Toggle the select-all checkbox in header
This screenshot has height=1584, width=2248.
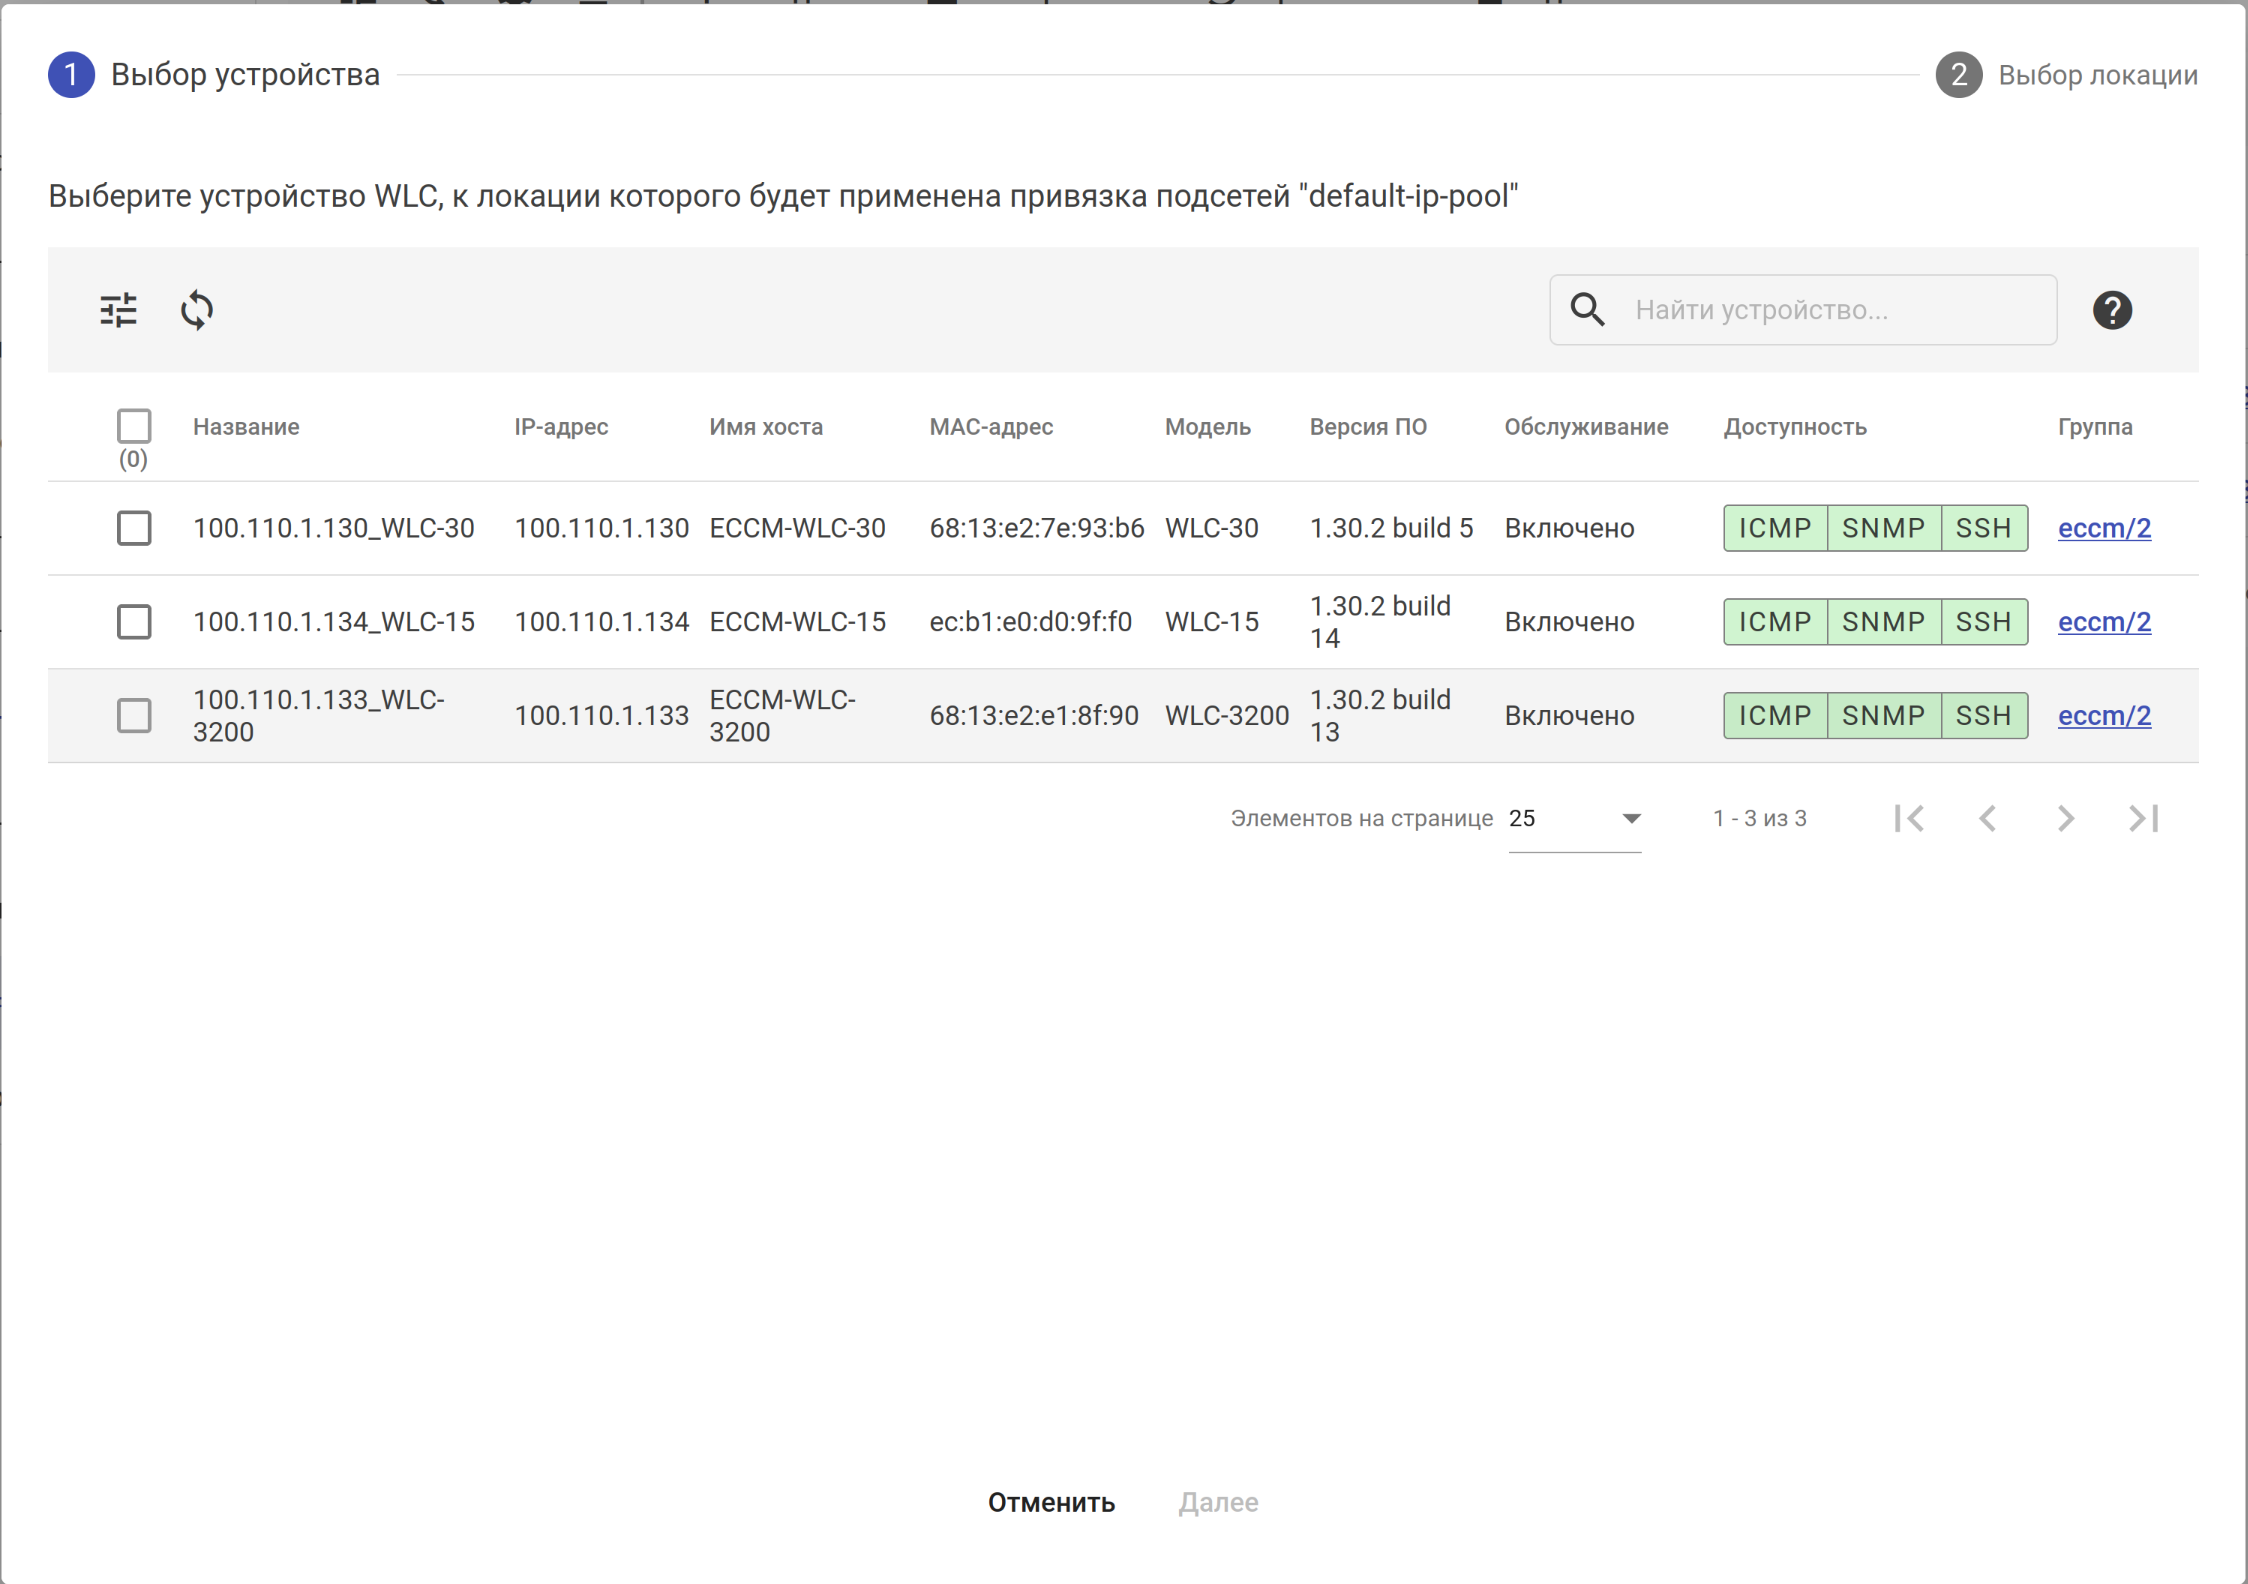coord(134,426)
